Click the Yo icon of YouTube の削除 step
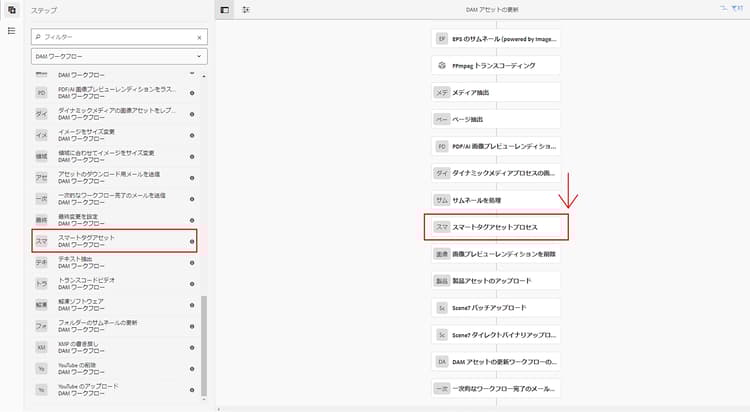This screenshot has width=750, height=412. tap(42, 368)
